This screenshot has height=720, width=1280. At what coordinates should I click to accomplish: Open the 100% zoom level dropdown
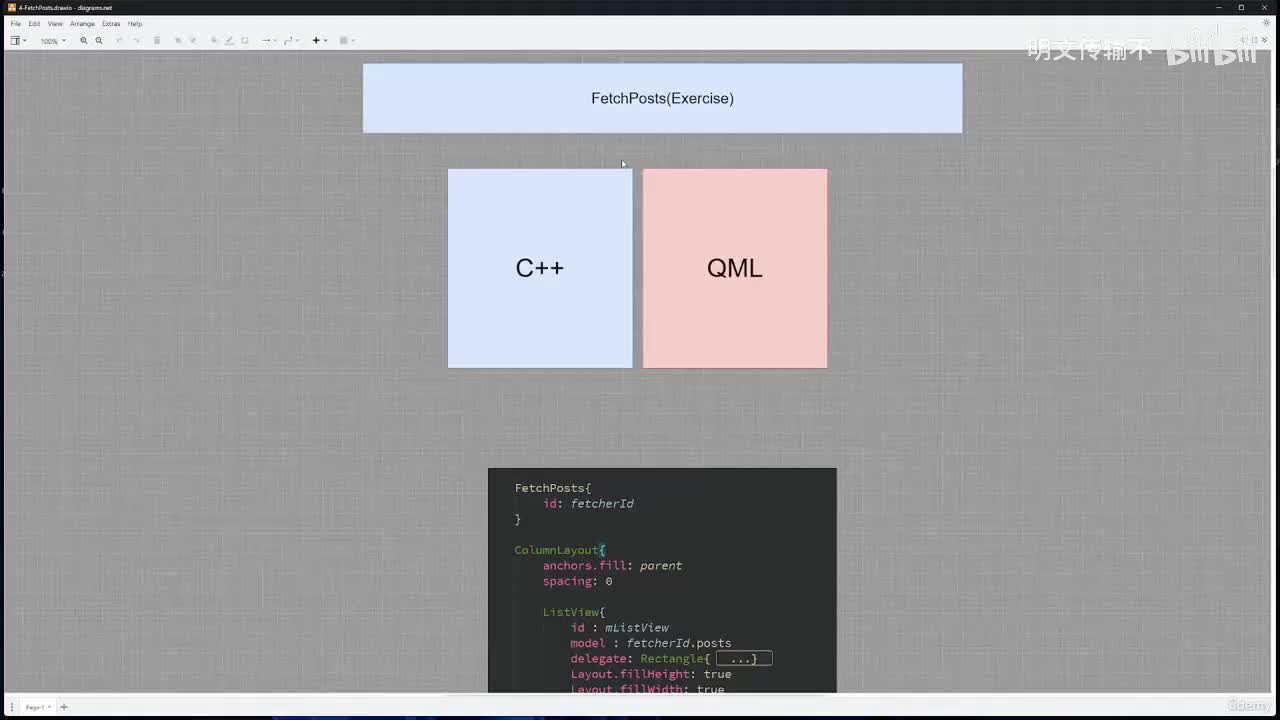(x=53, y=41)
